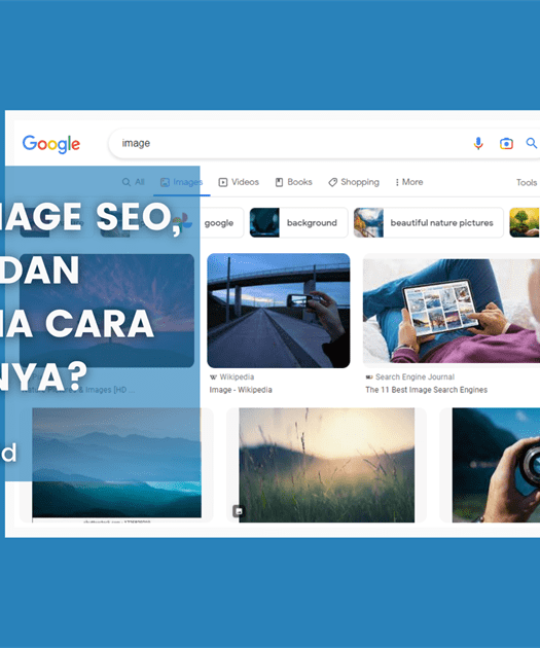This screenshot has height=648, width=540.
Task: Click the Images tab picture icon
Action: [x=165, y=182]
